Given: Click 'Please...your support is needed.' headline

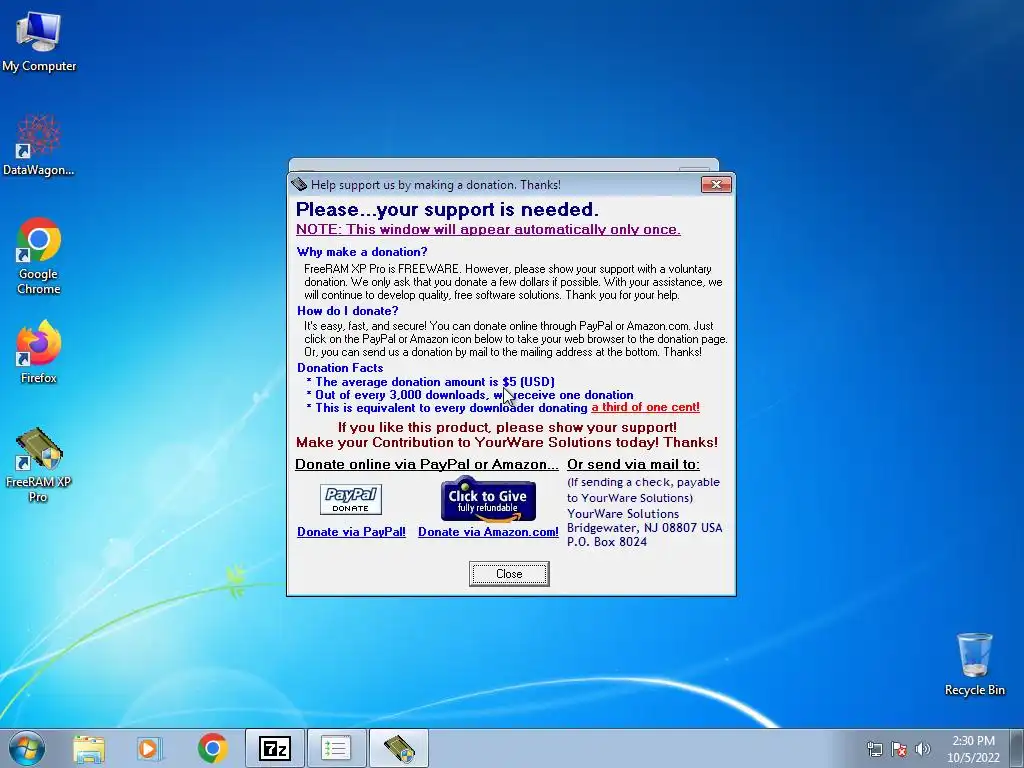Looking at the screenshot, I should [447, 209].
